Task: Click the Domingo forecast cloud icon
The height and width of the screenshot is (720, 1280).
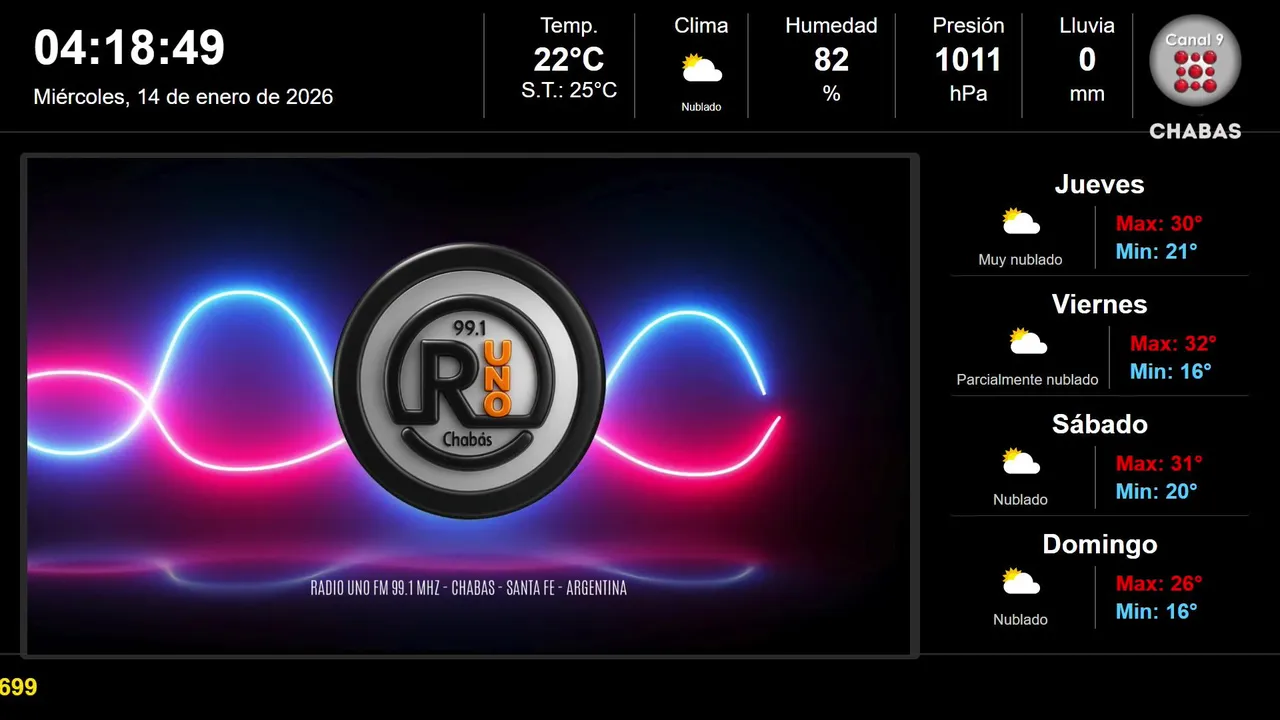Action: click(x=1021, y=582)
